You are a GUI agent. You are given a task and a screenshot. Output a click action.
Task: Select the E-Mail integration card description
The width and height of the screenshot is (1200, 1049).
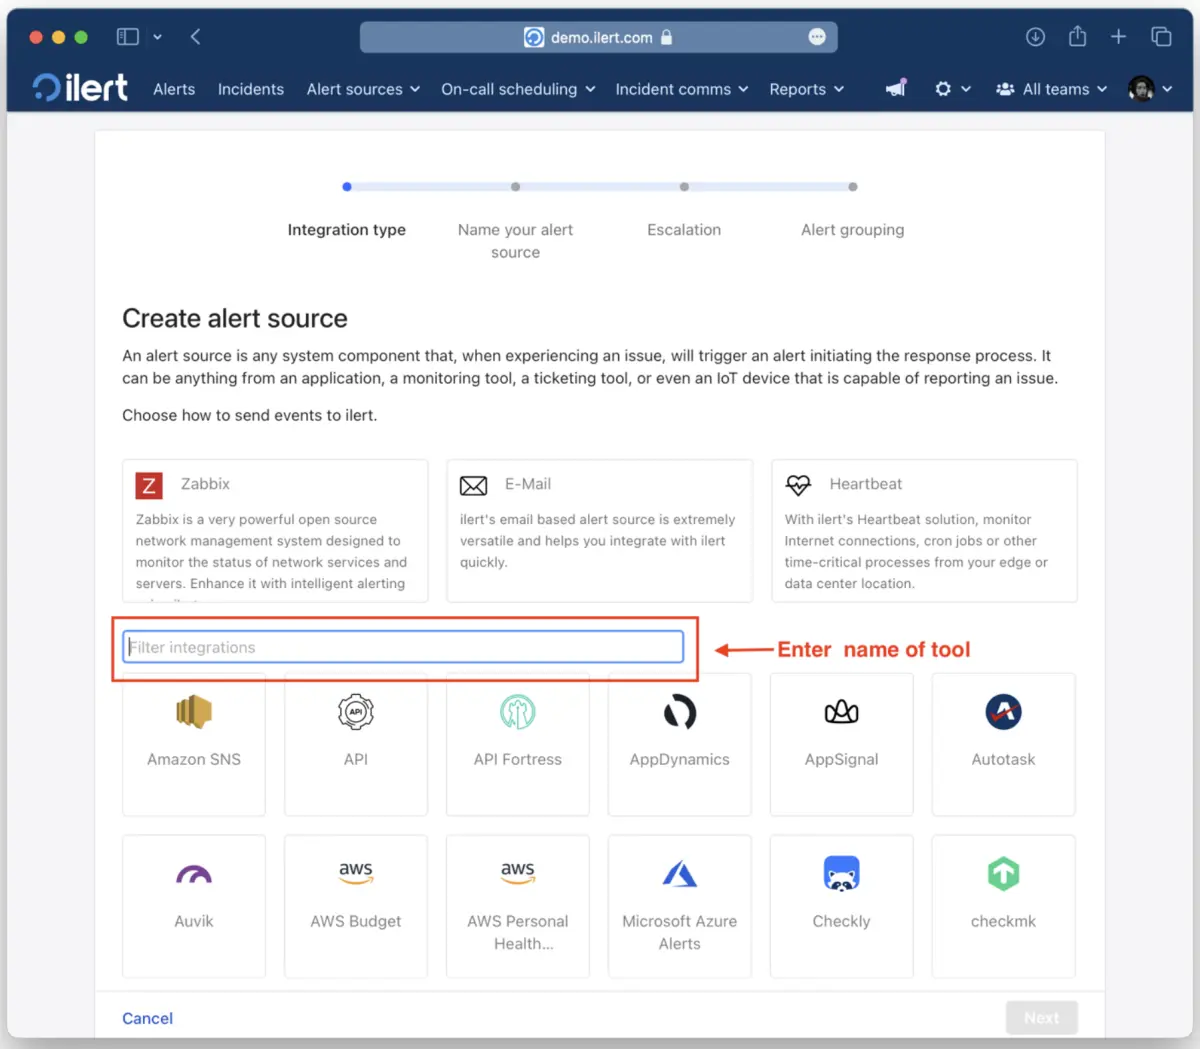597,541
